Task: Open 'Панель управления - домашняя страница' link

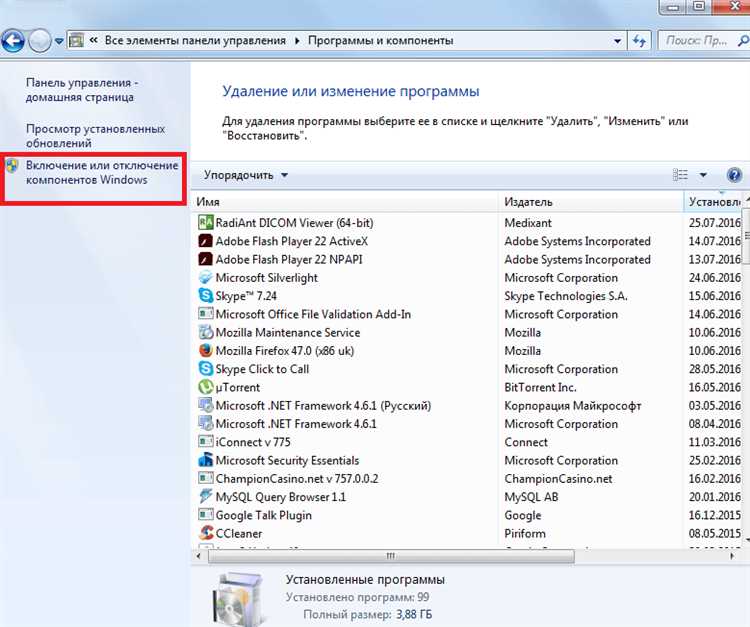Action: point(81,90)
